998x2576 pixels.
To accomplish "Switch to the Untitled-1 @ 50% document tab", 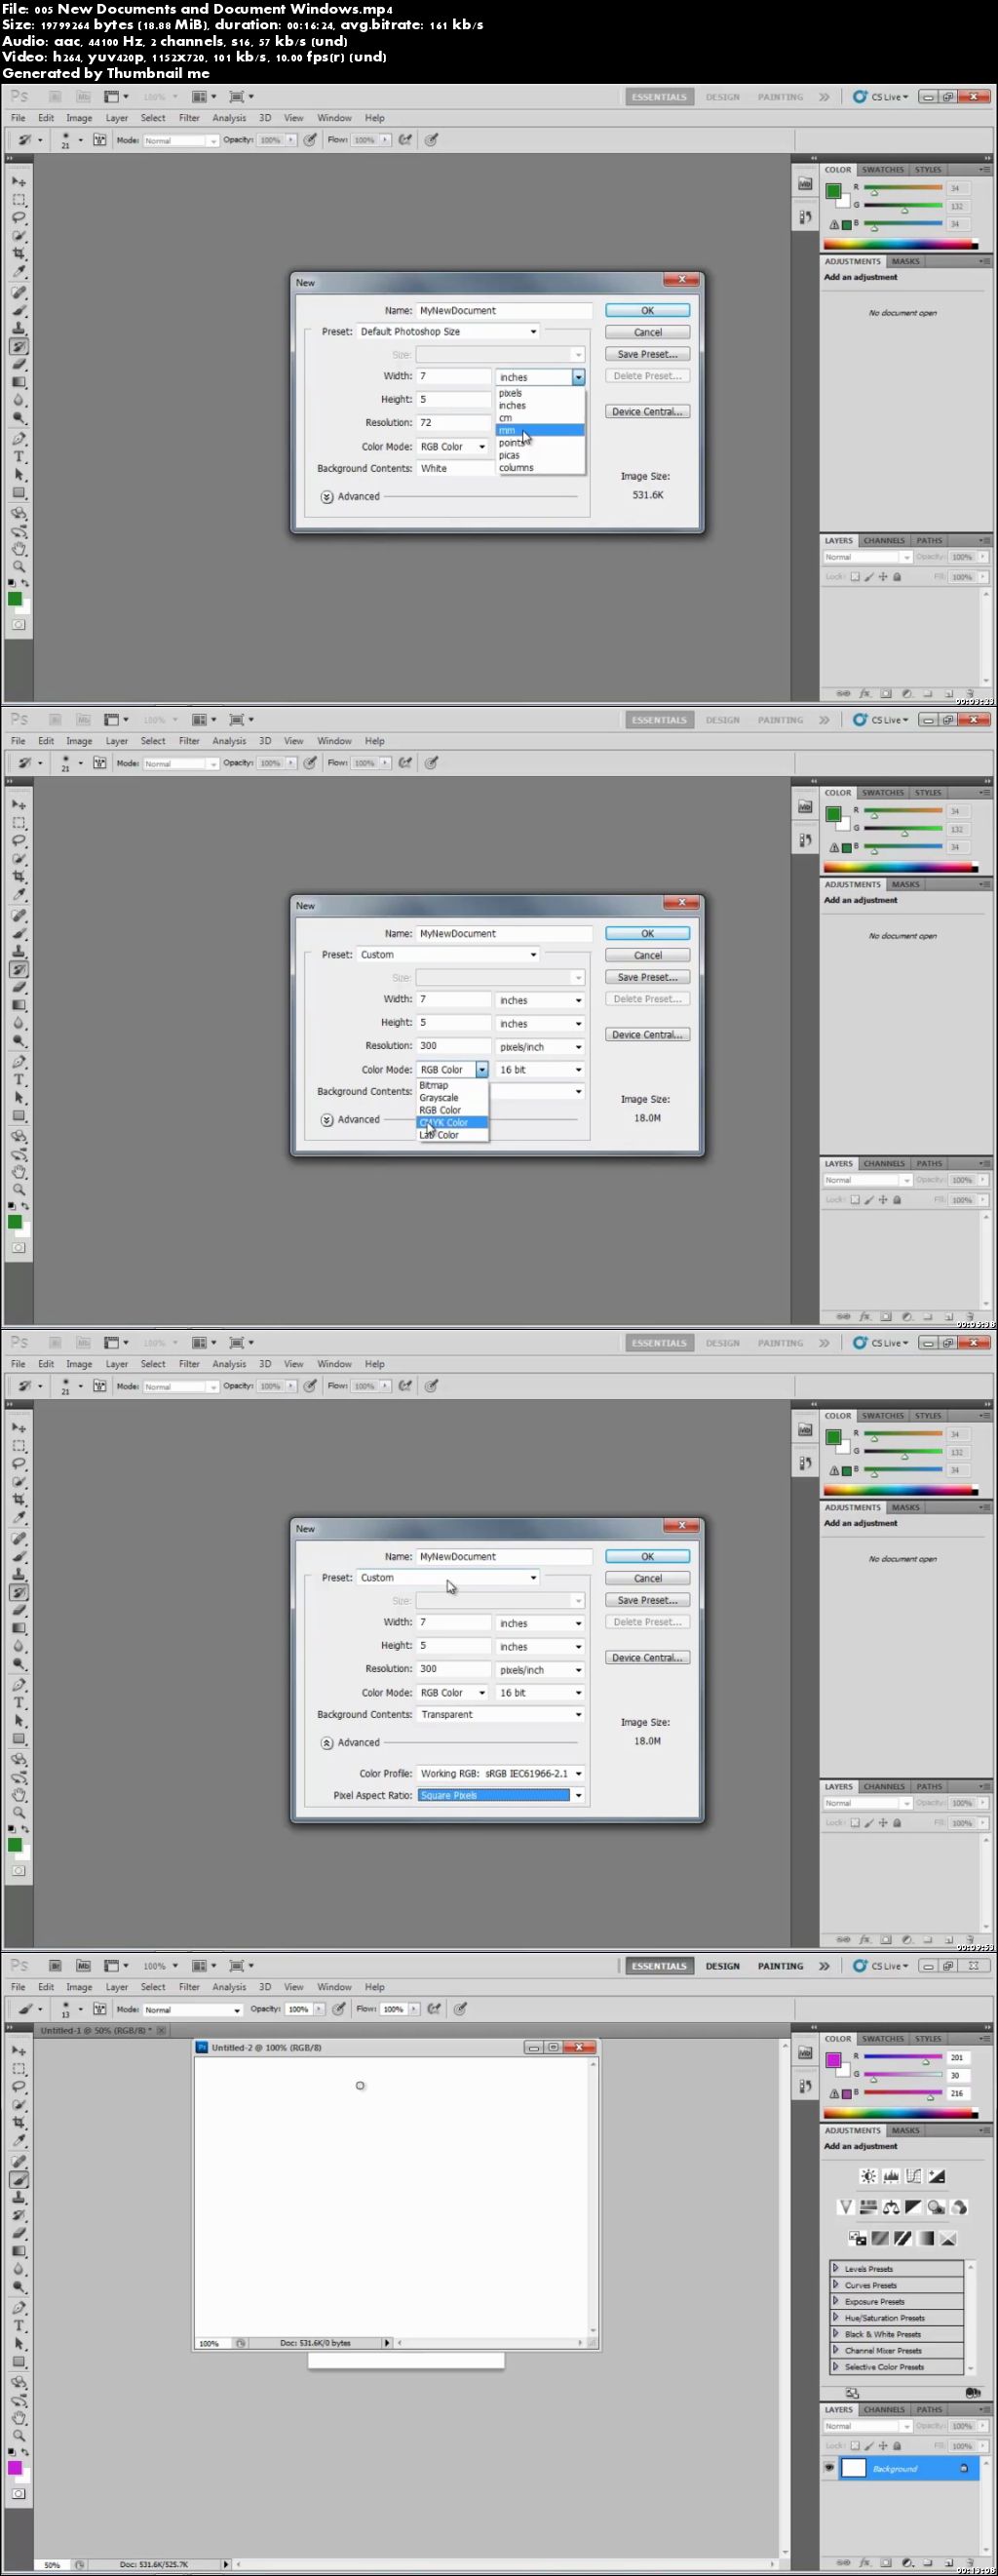I will click(95, 2031).
